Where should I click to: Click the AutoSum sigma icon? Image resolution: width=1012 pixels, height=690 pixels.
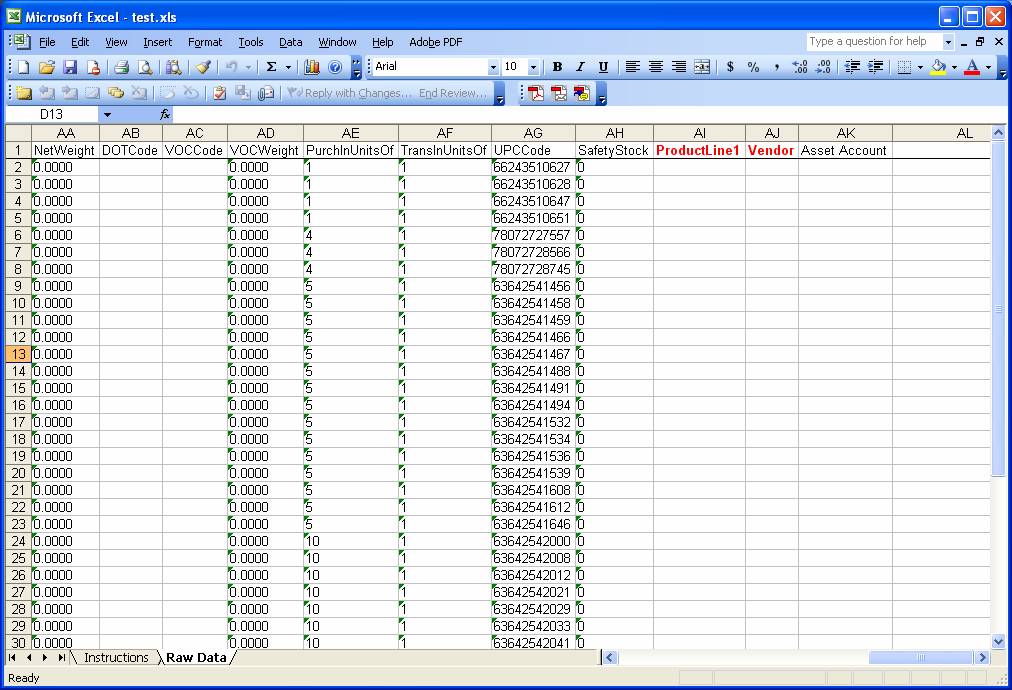271,67
